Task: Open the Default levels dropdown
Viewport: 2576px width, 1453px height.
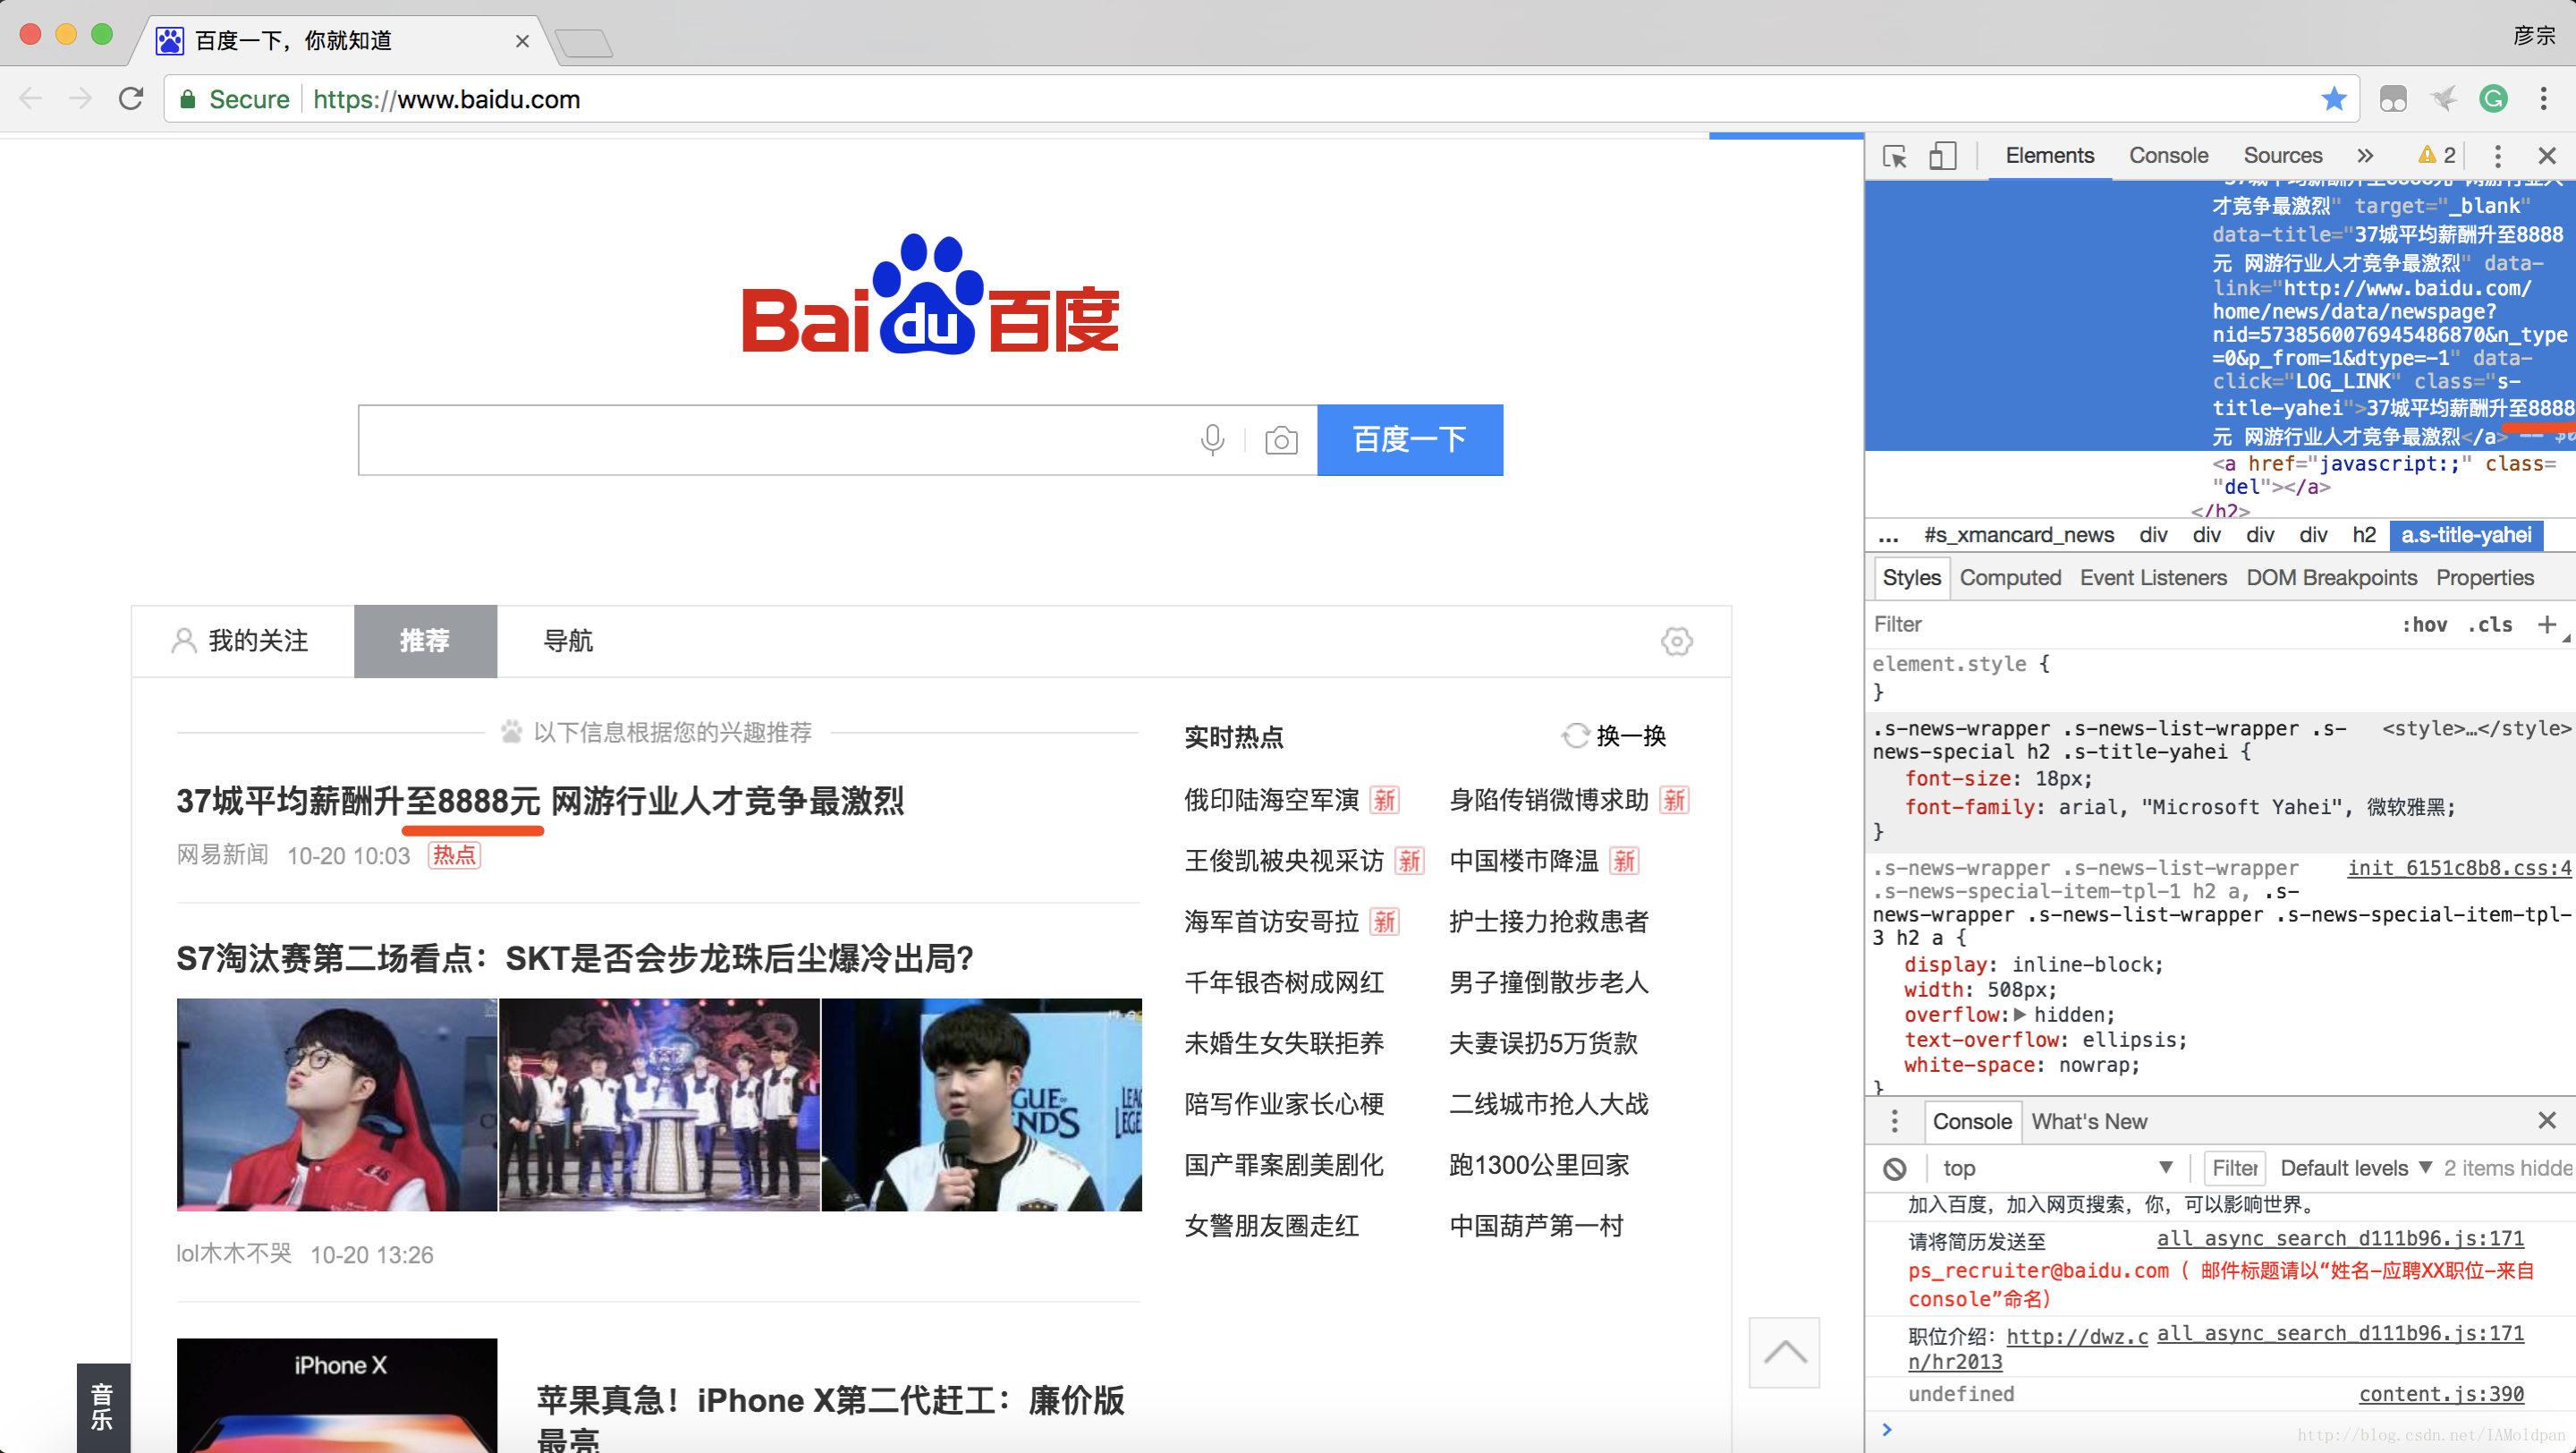Action: [x=2356, y=1168]
